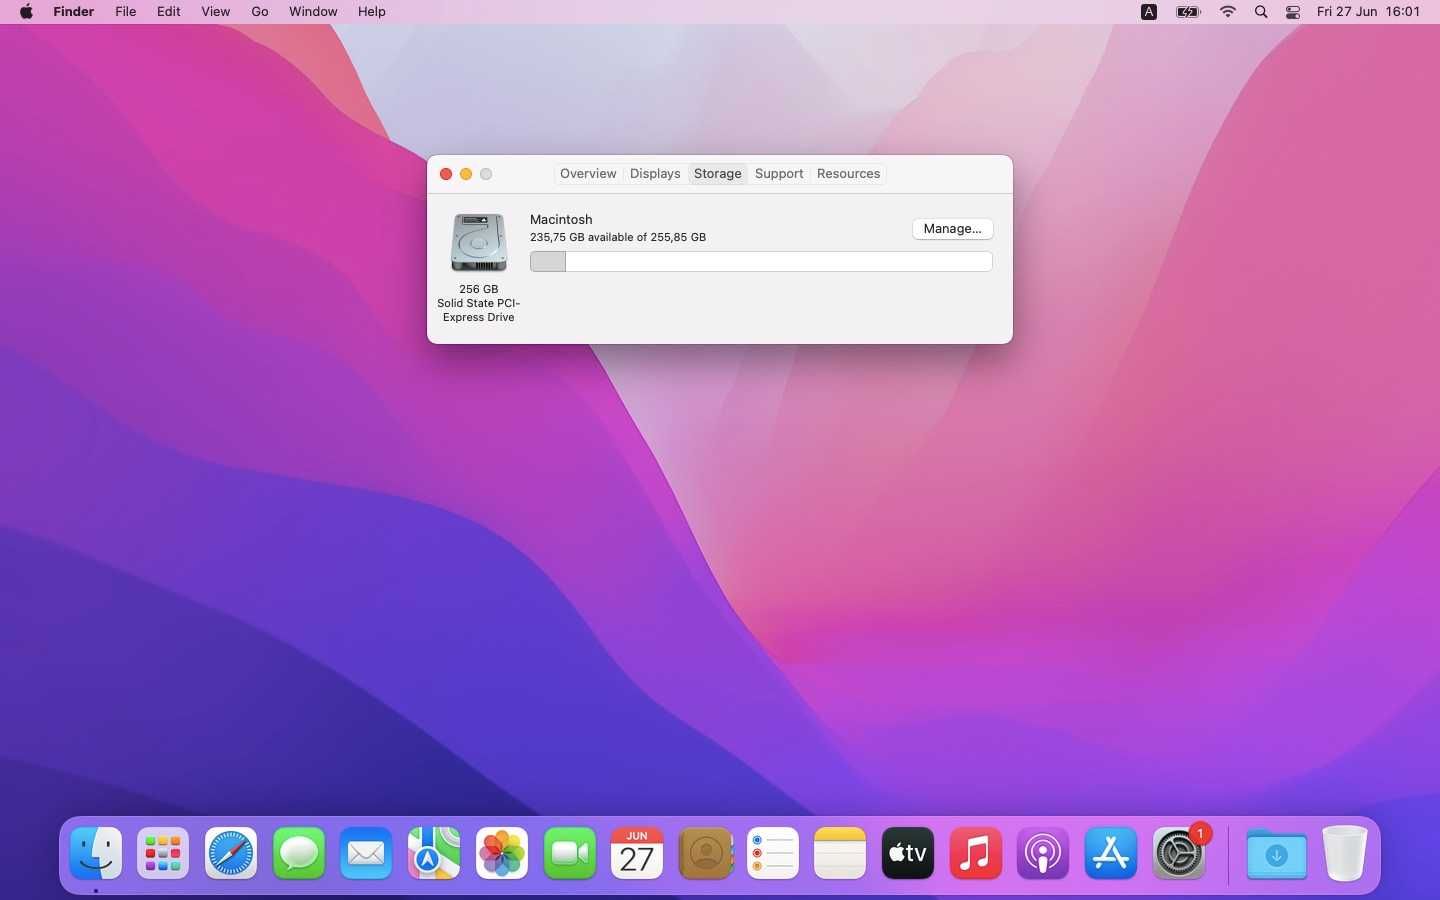
Task: Open Mail app in Dock
Action: tap(366, 854)
